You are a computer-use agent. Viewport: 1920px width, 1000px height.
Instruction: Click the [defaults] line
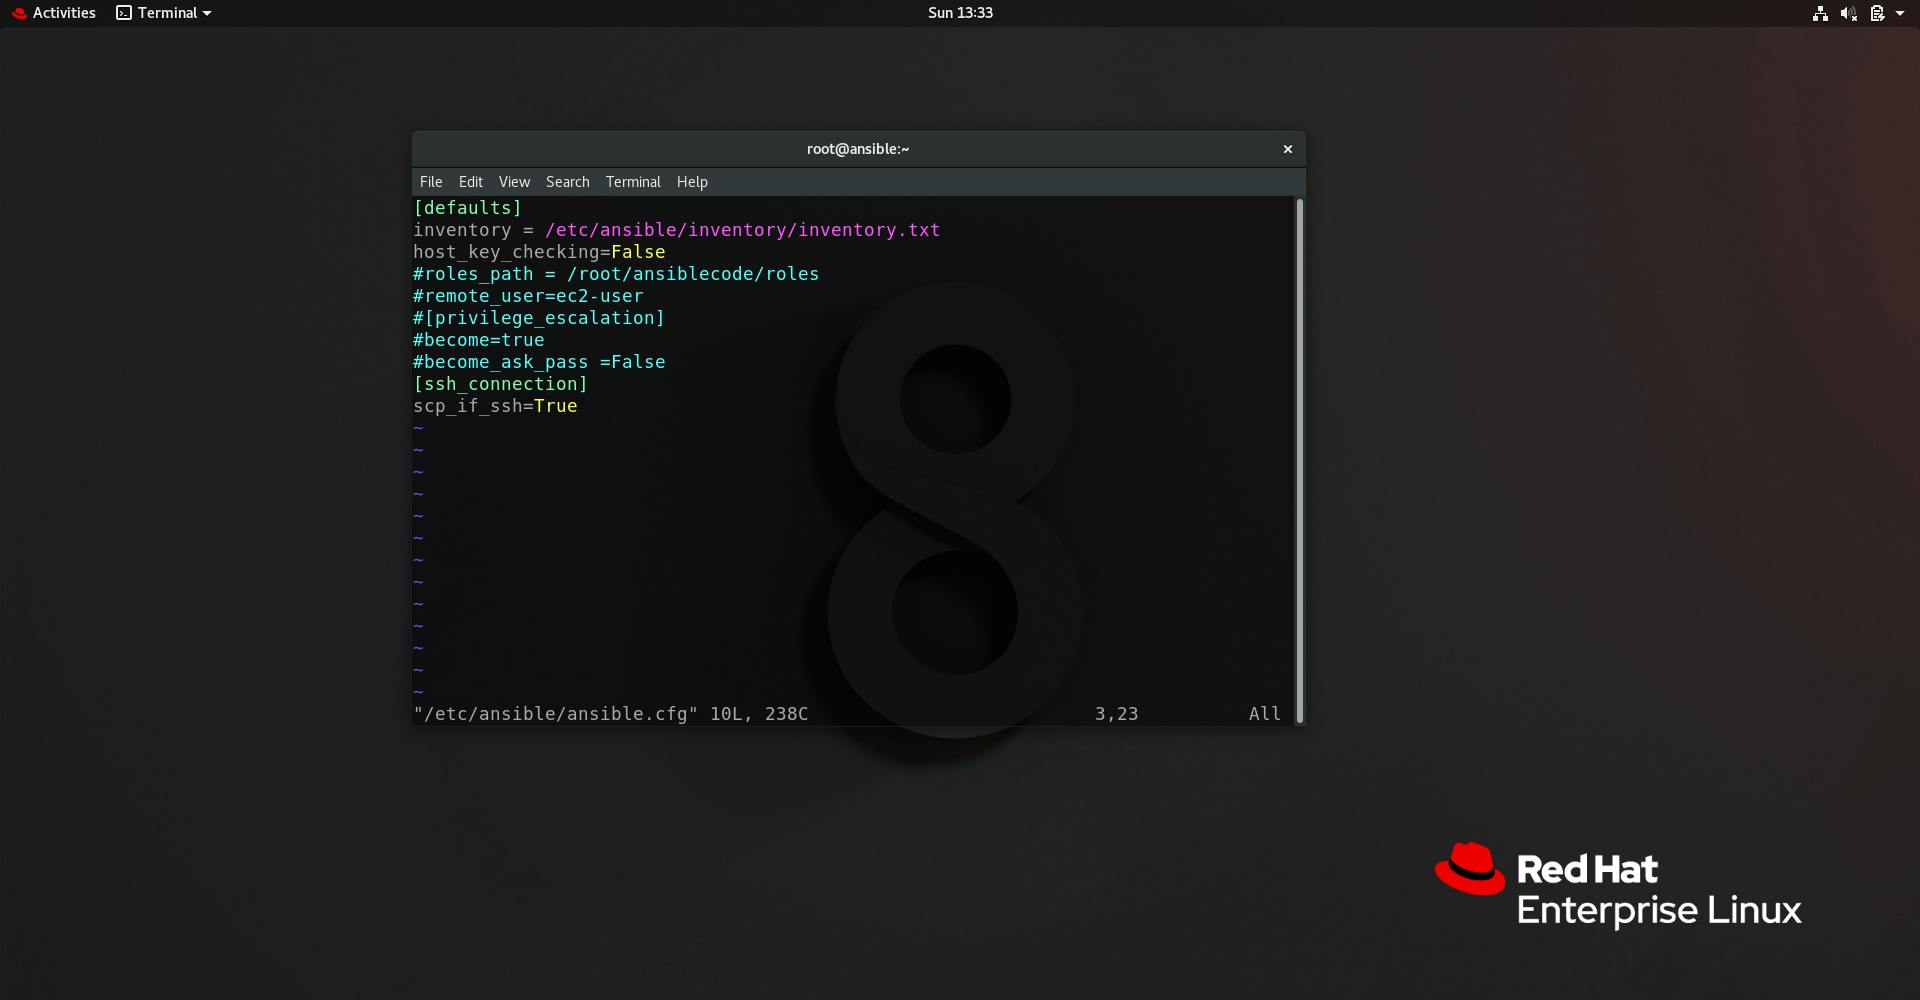tap(467, 208)
